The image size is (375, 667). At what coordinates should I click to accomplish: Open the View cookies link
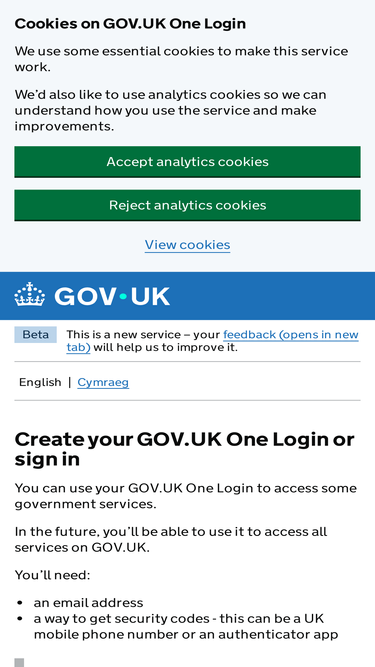[188, 245]
